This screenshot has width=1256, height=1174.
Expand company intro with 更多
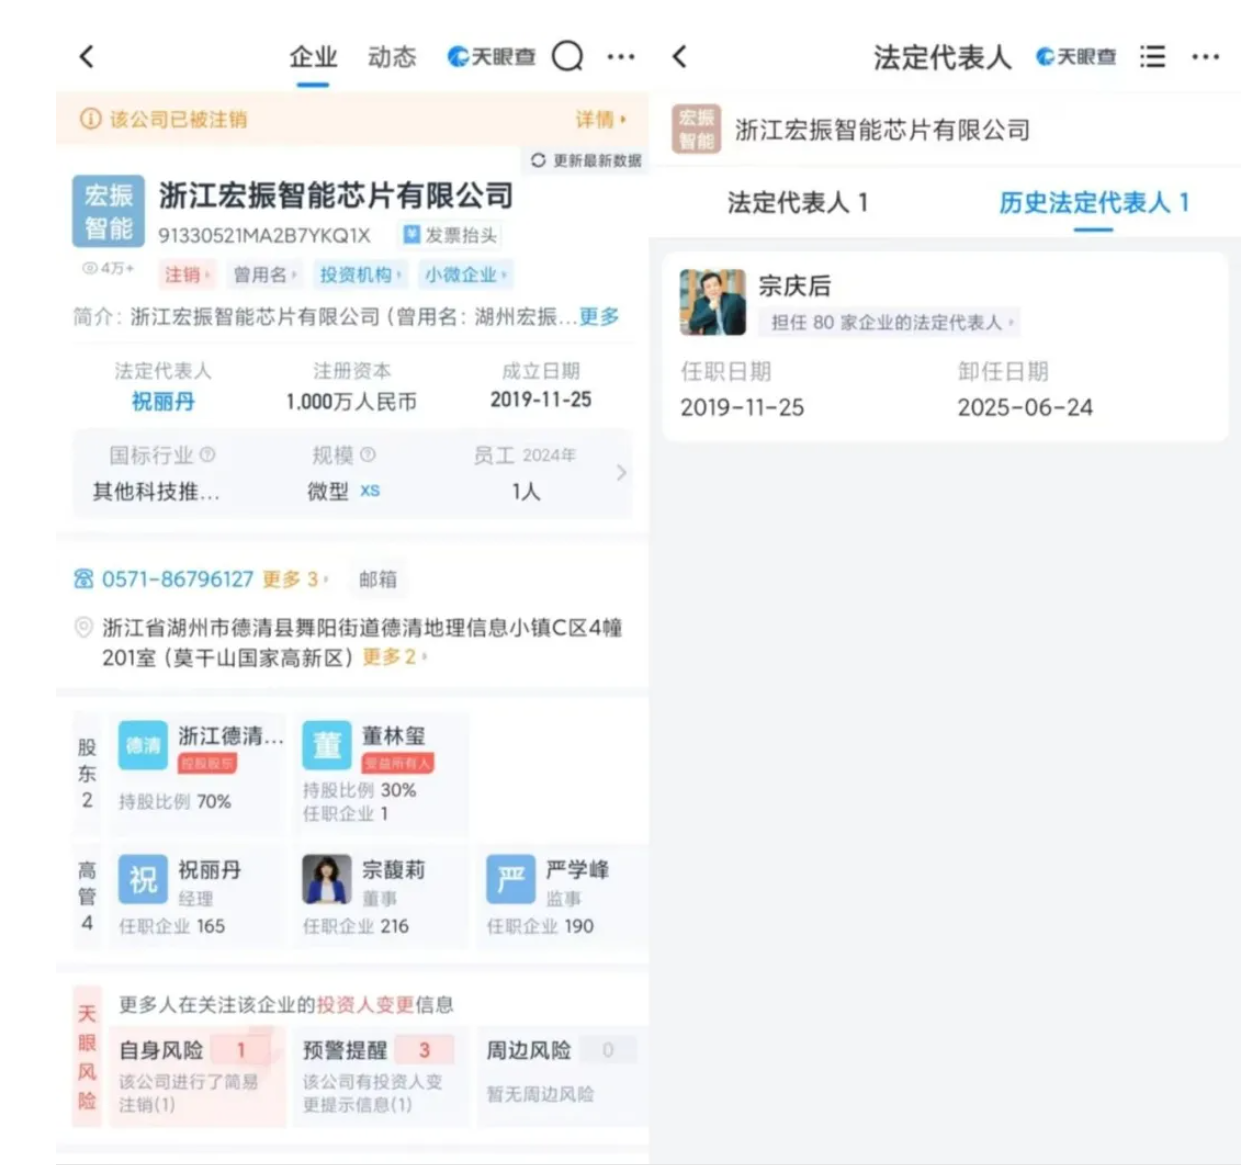[599, 316]
